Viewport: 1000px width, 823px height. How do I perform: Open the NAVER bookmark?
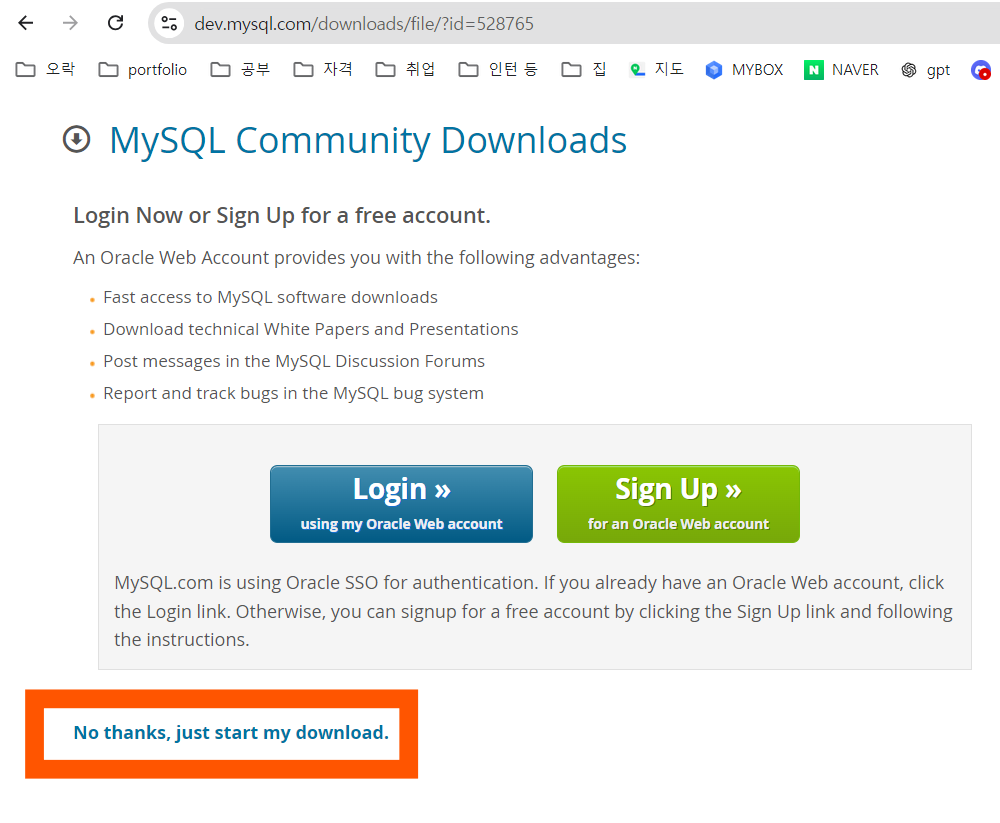pos(841,70)
